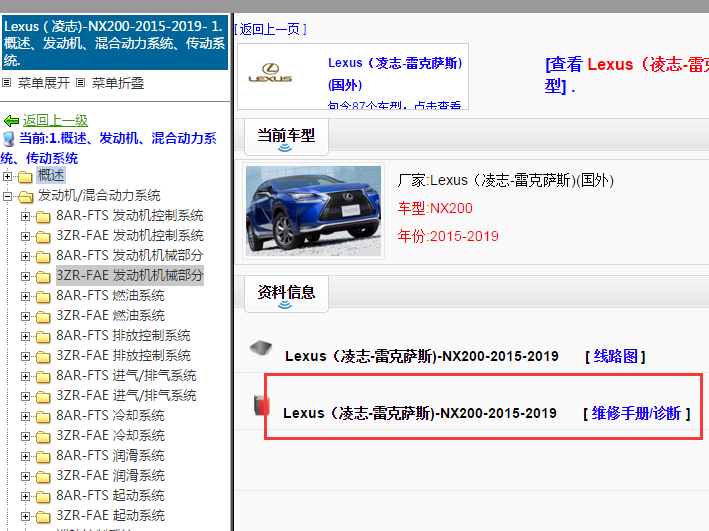Click folder icon for 3ZR-FAE 发动机控制系统
The width and height of the screenshot is (709, 531).
43,237
